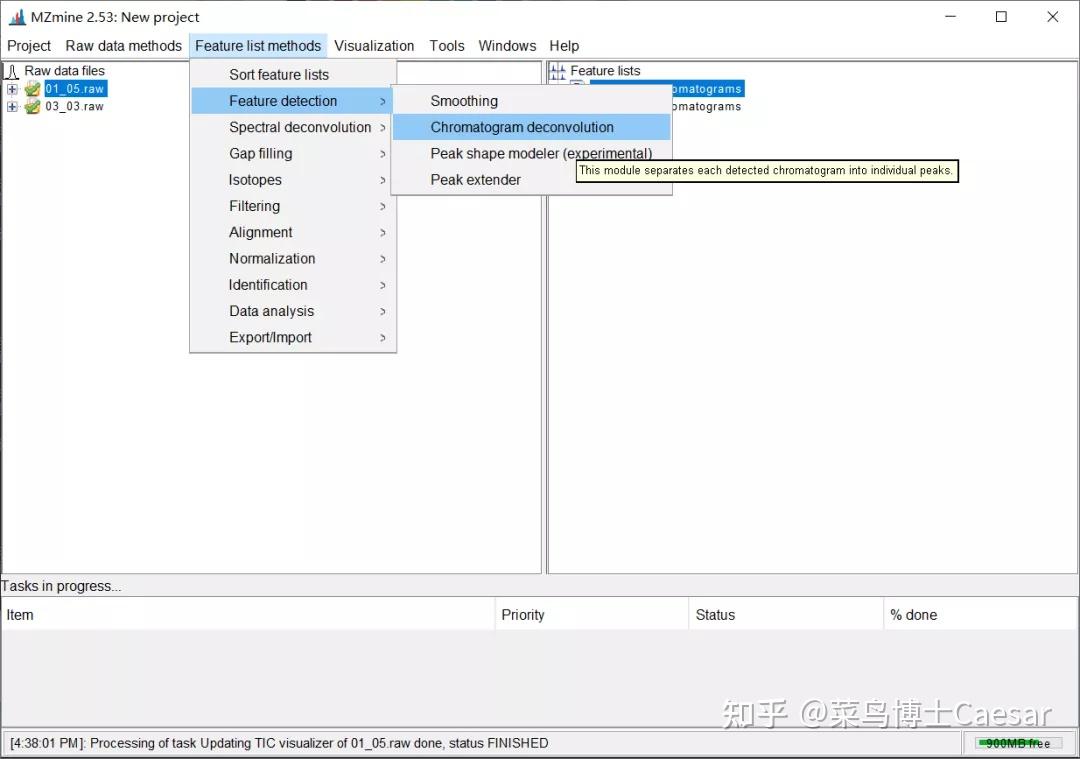Open the Tools menu
The image size is (1080, 759).
point(446,46)
